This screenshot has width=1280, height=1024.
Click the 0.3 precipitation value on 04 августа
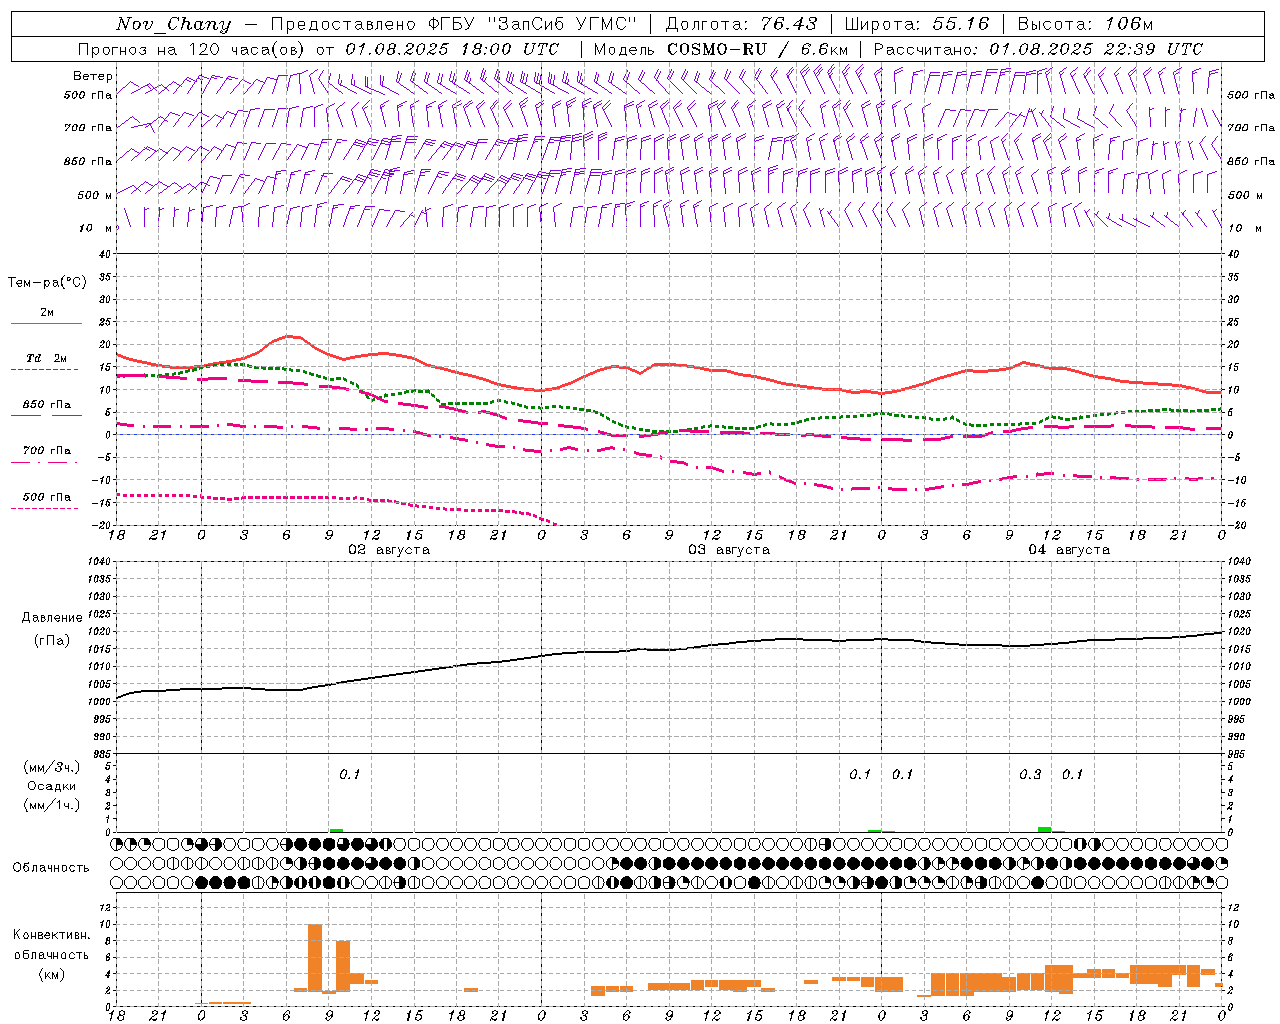1030,775
